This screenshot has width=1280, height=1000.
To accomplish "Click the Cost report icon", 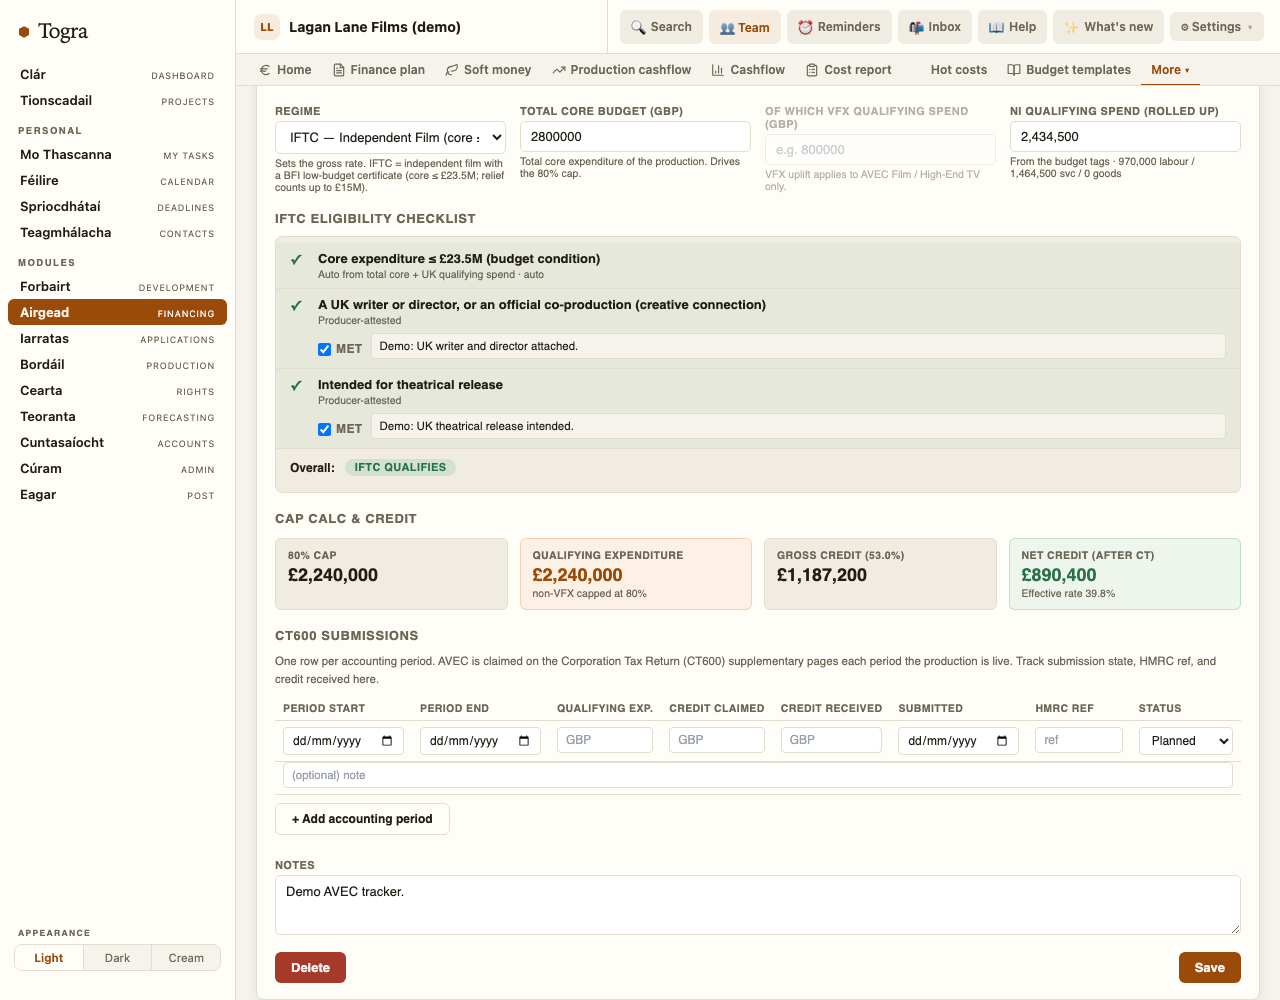I will click(812, 70).
